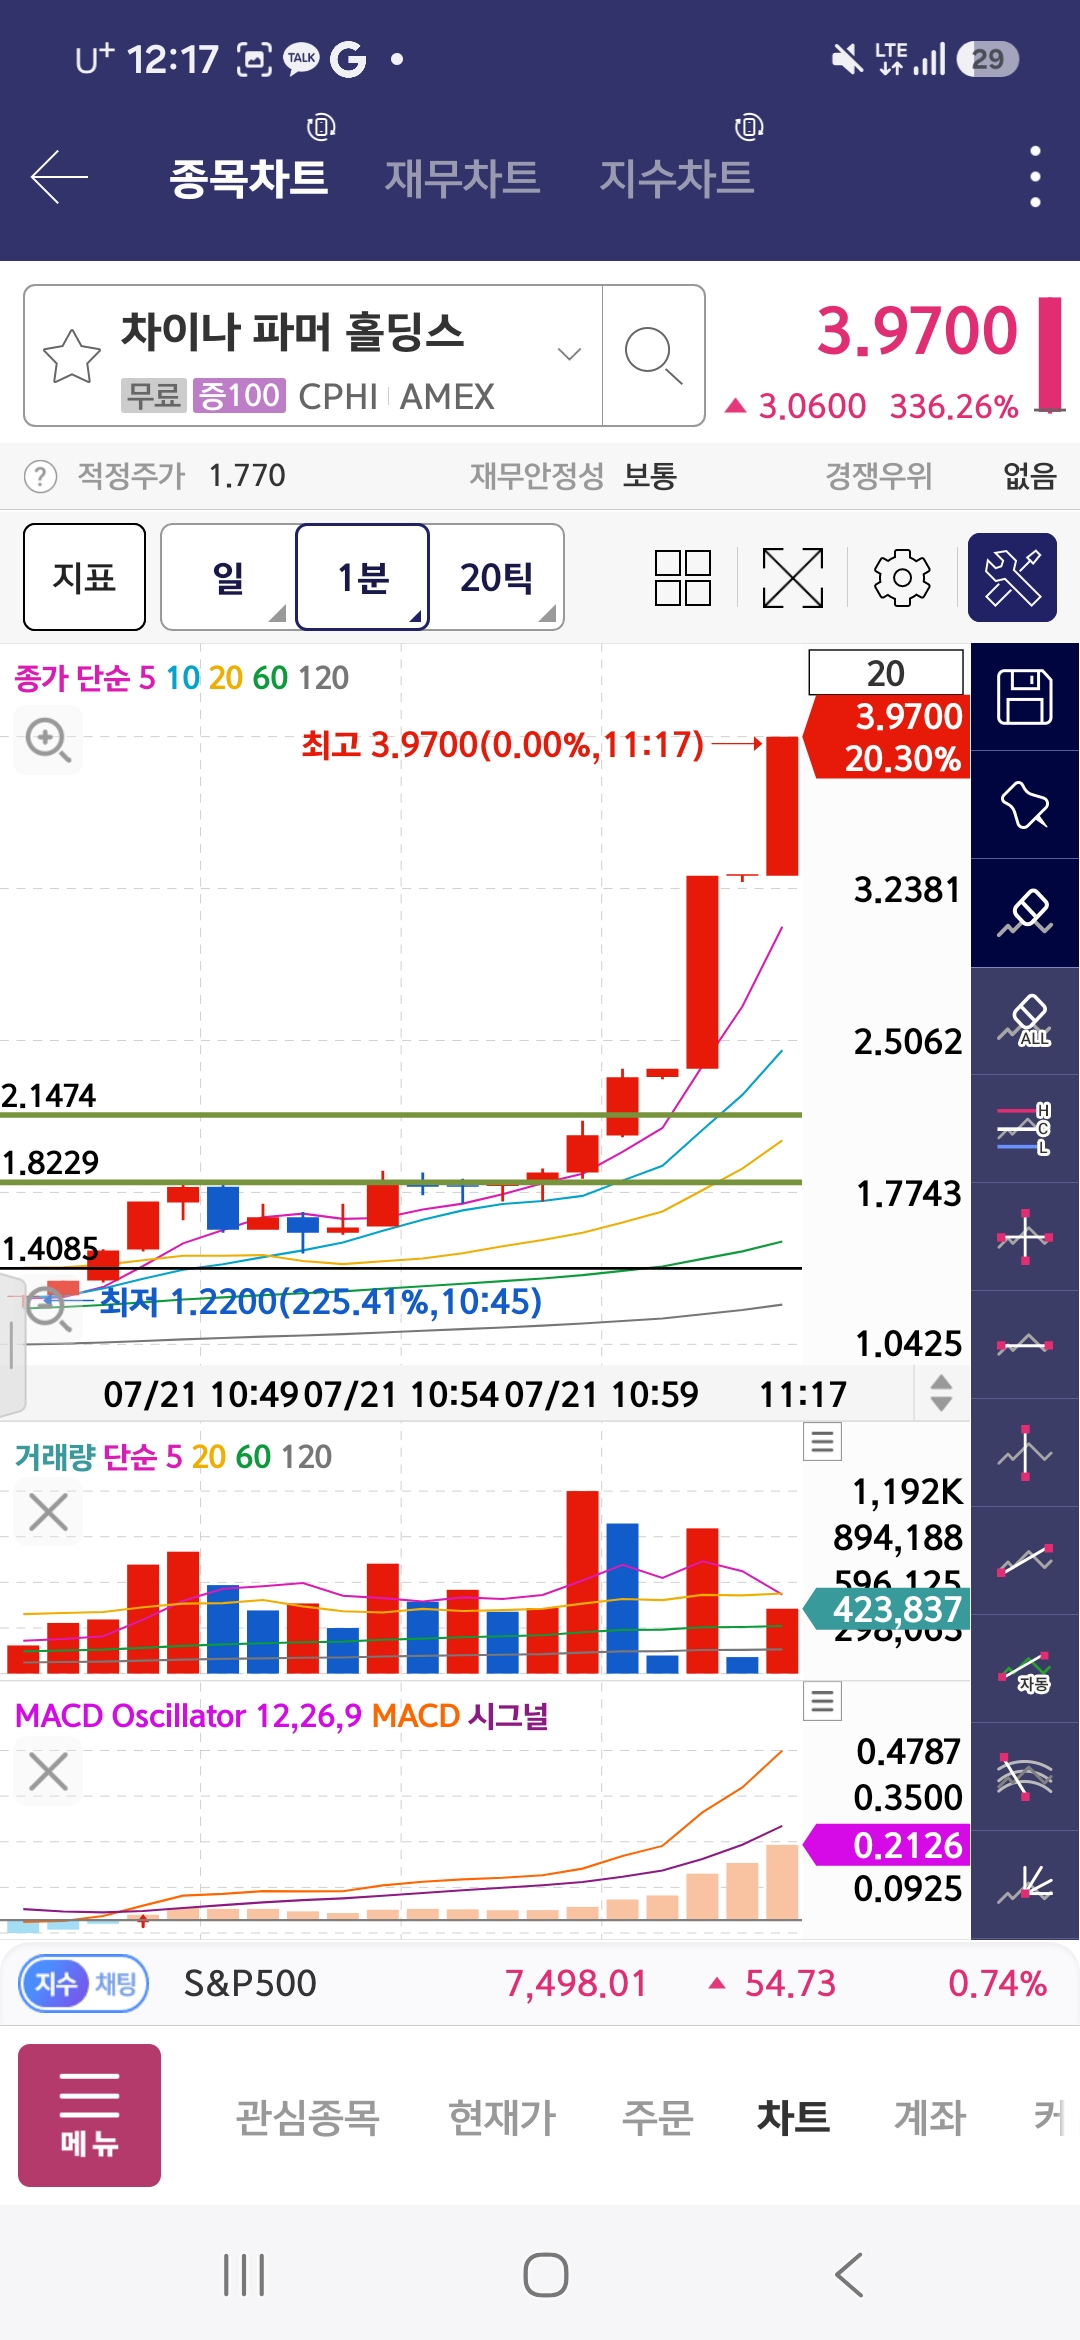The width and height of the screenshot is (1080, 2340).
Task: Select the HCL lines tool icon
Action: coord(1025,1129)
